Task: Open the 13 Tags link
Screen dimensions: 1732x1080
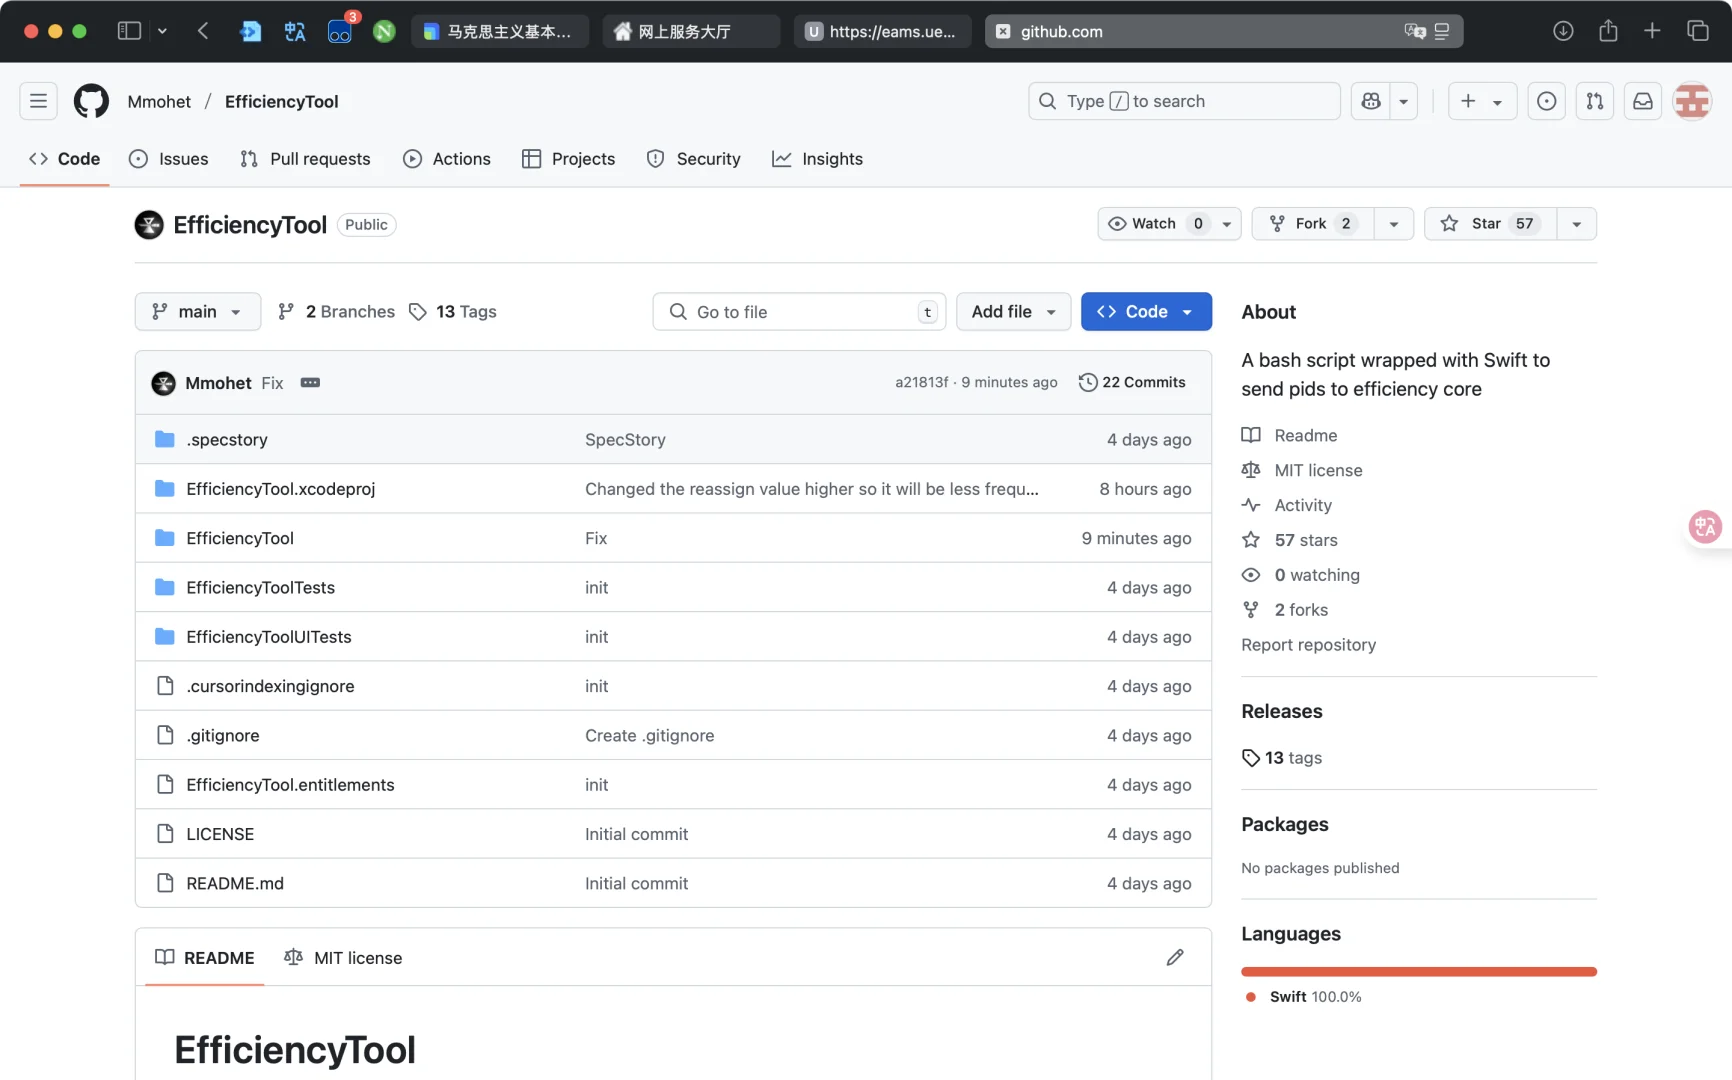Action: (x=453, y=312)
